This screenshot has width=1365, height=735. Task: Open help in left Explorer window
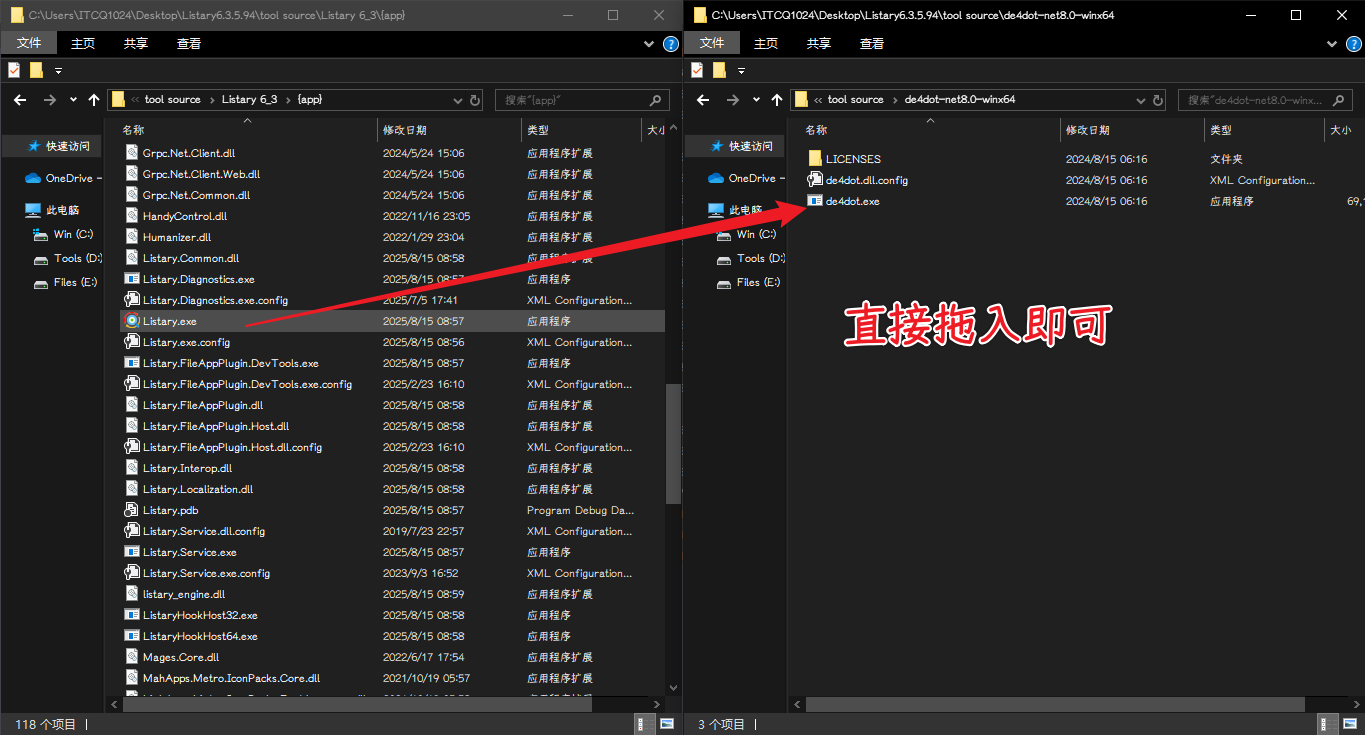click(670, 44)
